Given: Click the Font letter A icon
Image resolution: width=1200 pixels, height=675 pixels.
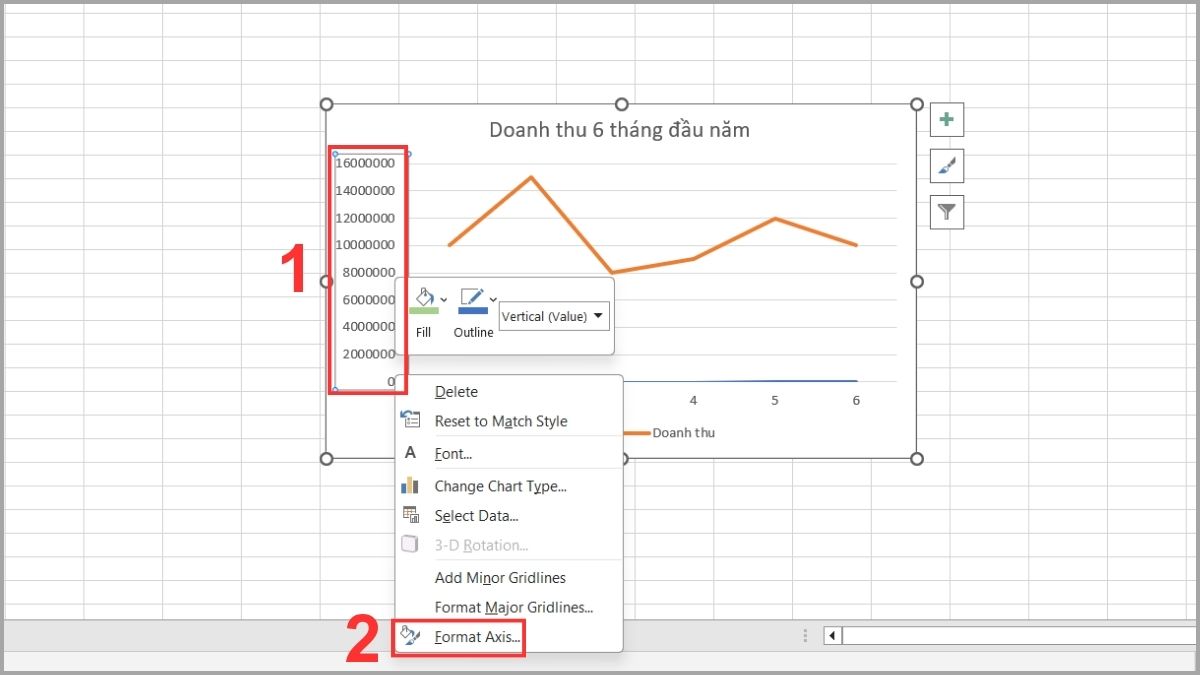Looking at the screenshot, I should pos(410,453).
